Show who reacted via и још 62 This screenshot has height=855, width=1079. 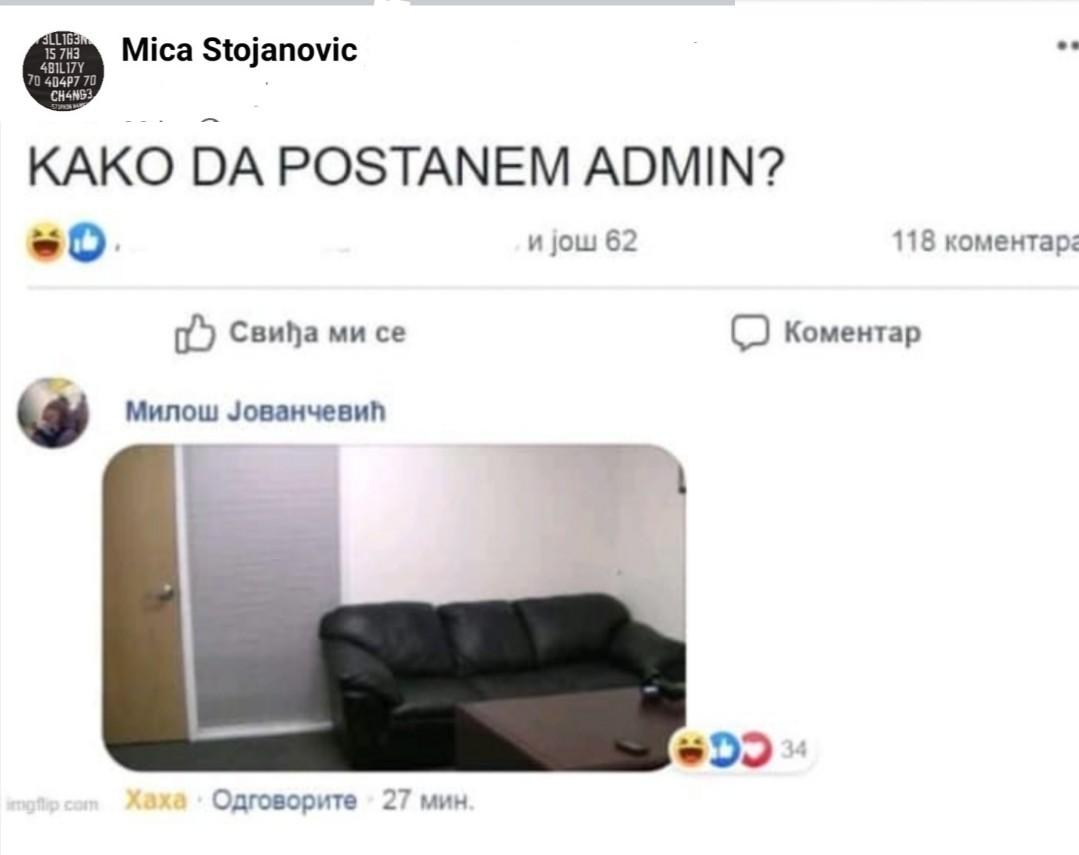point(582,242)
